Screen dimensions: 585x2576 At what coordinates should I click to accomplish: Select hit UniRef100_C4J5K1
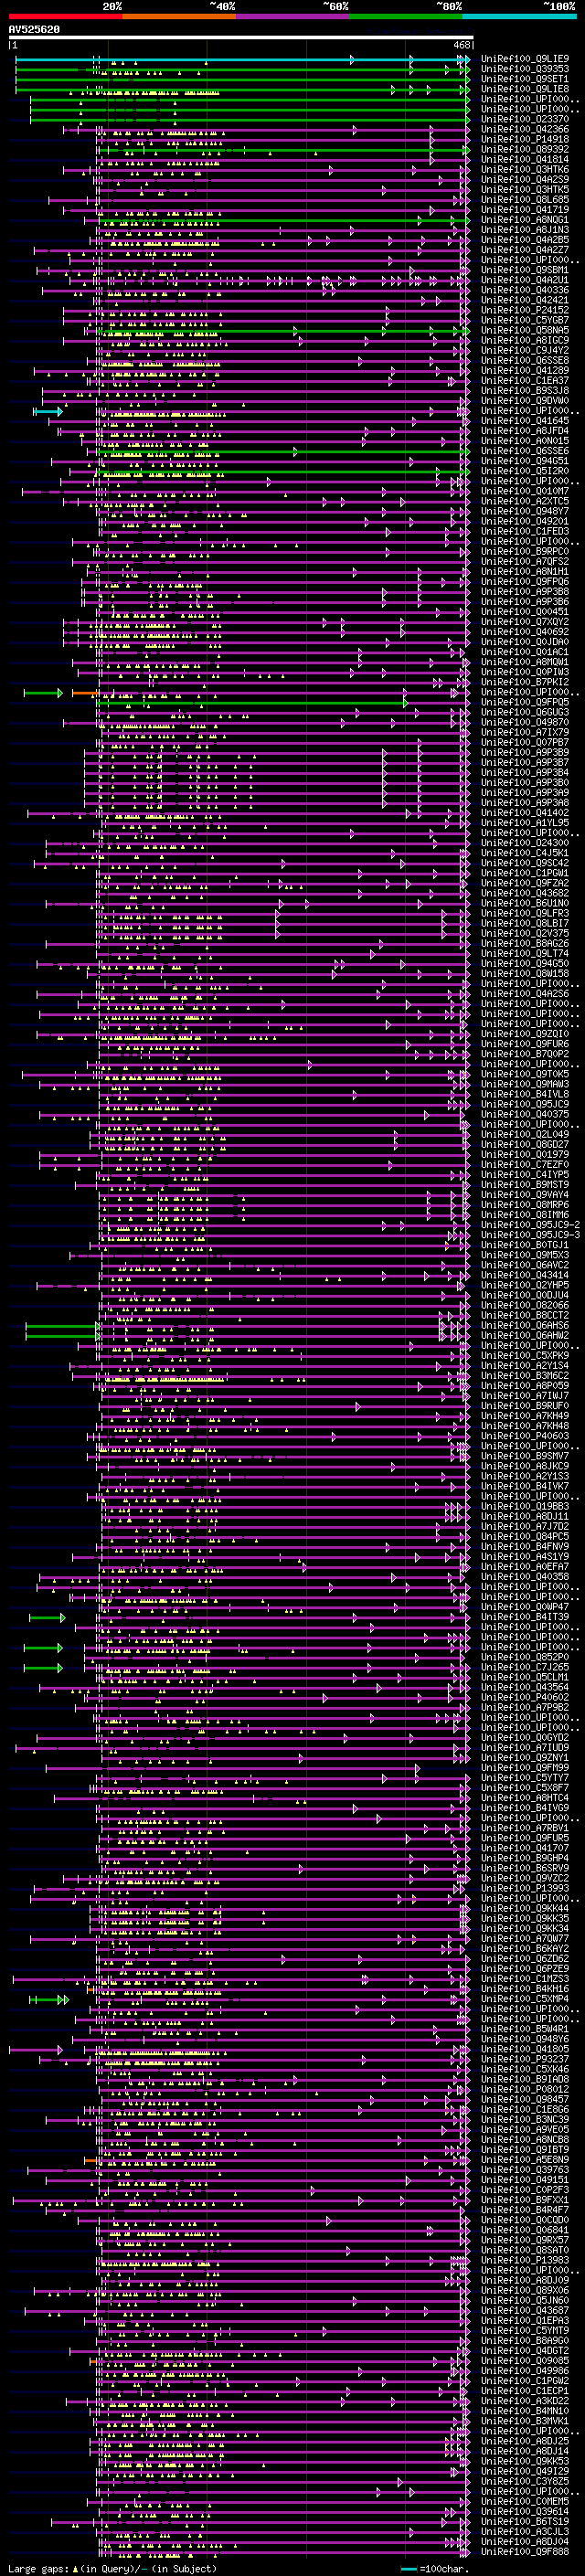coord(525,853)
